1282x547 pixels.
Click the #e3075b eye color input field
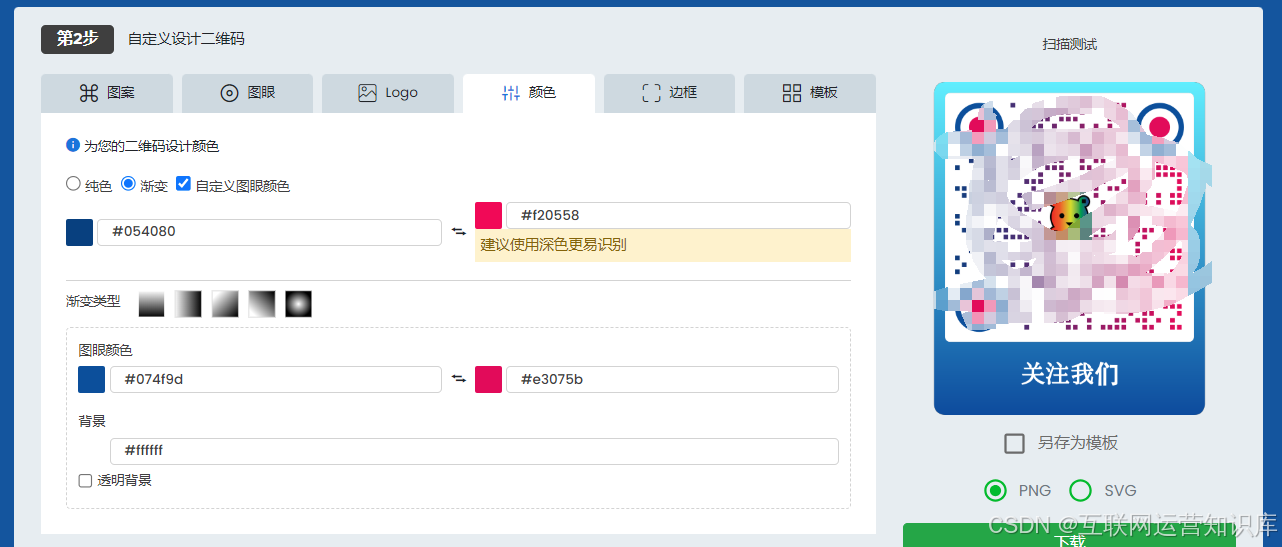point(672,379)
